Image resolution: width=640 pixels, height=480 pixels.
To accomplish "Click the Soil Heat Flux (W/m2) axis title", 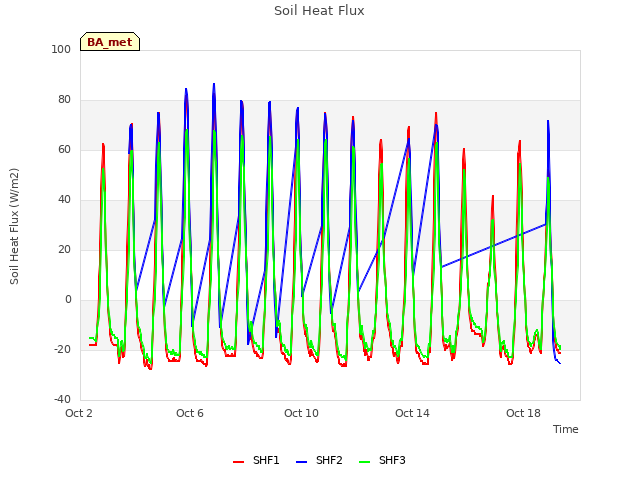I will point(14,226).
